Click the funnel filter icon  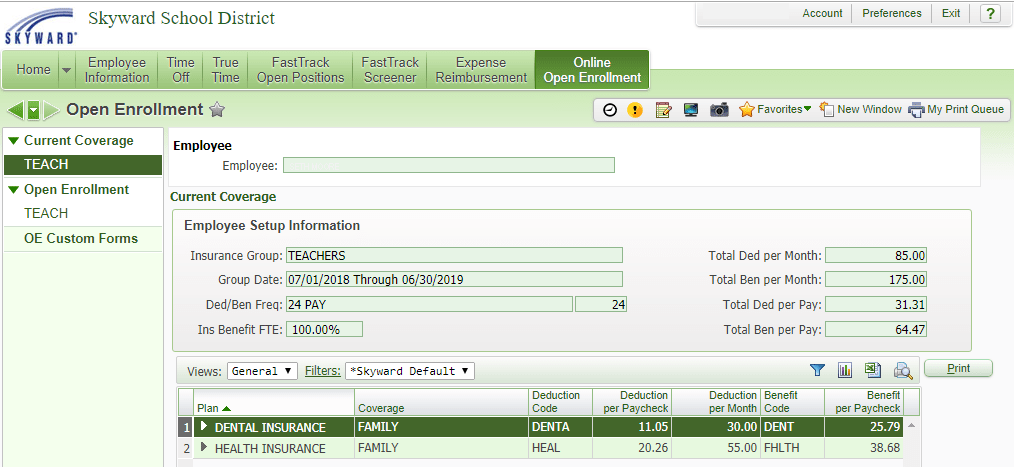coord(818,370)
